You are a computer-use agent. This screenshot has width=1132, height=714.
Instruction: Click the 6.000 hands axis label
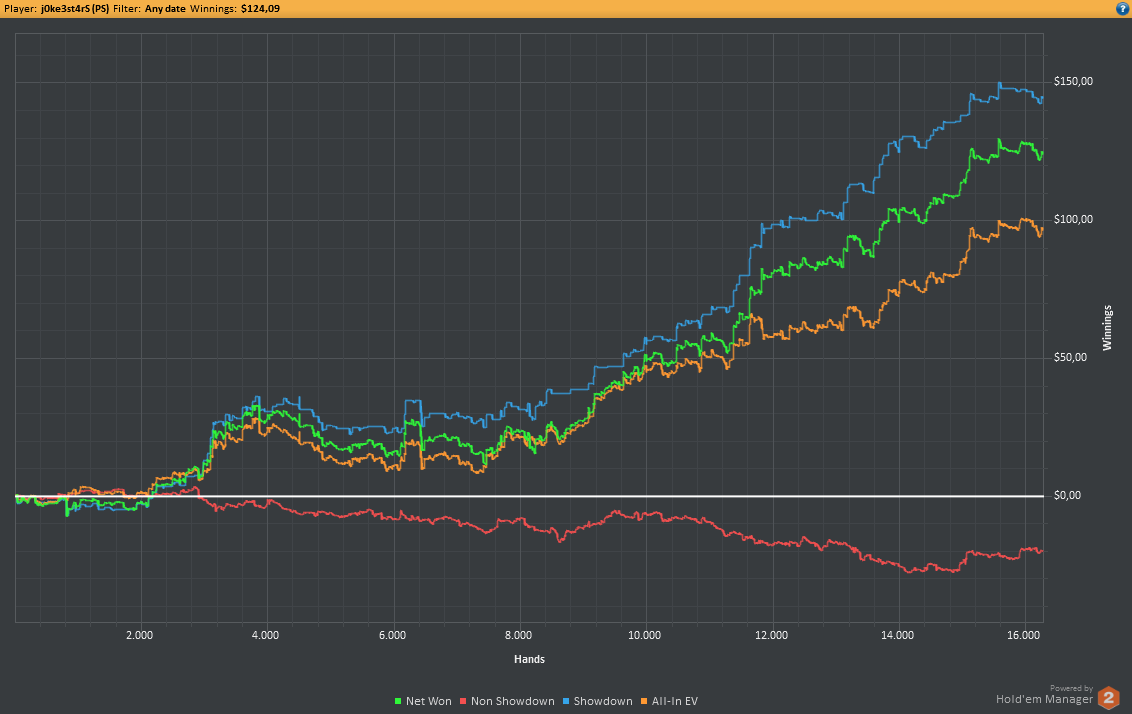click(392, 635)
